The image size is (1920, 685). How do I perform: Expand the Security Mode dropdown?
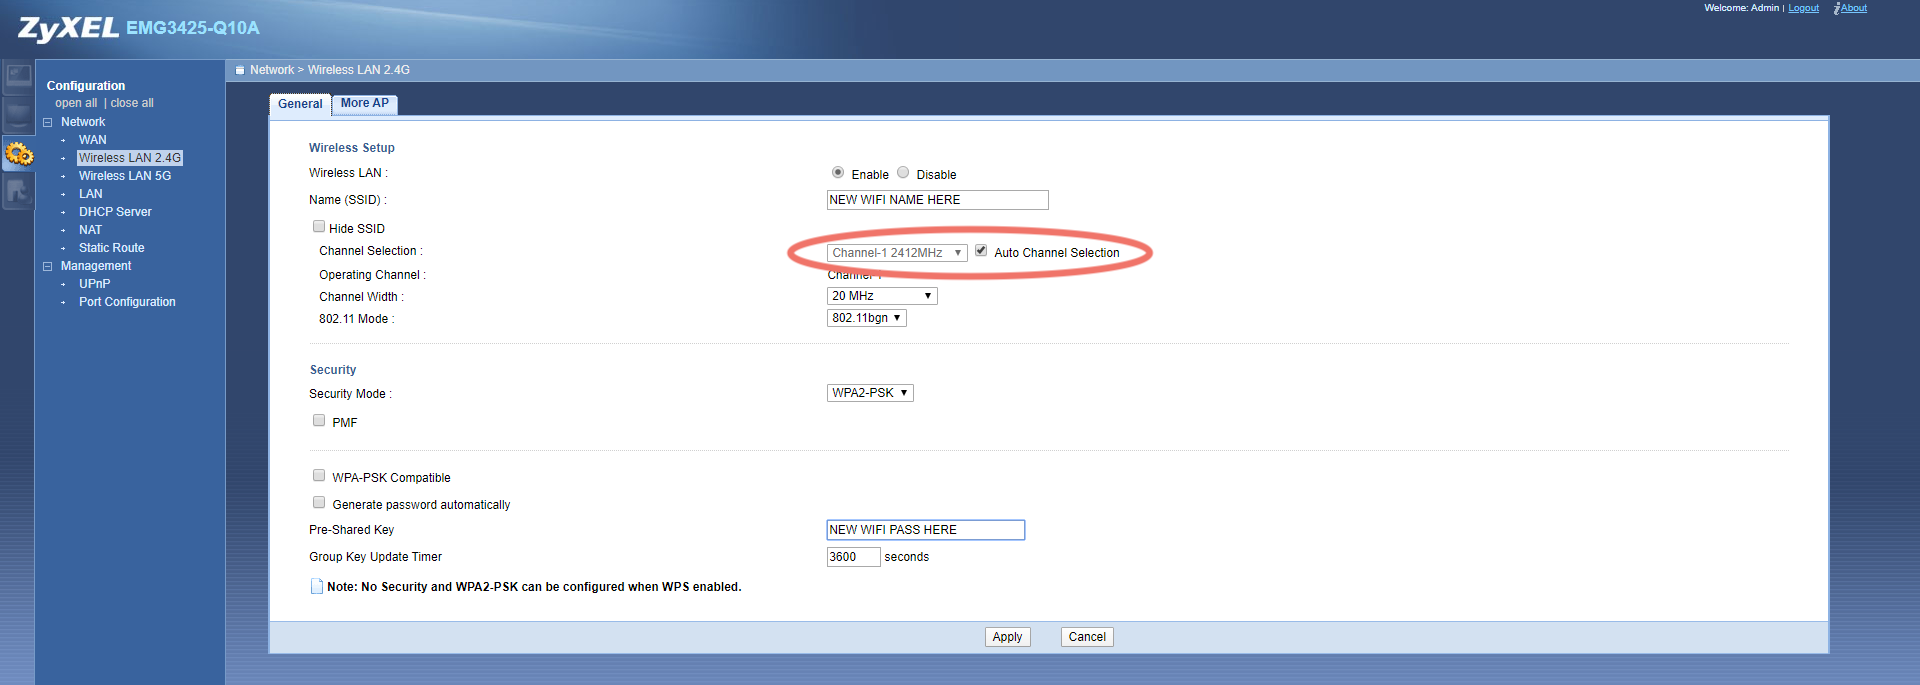pyautogui.click(x=869, y=393)
